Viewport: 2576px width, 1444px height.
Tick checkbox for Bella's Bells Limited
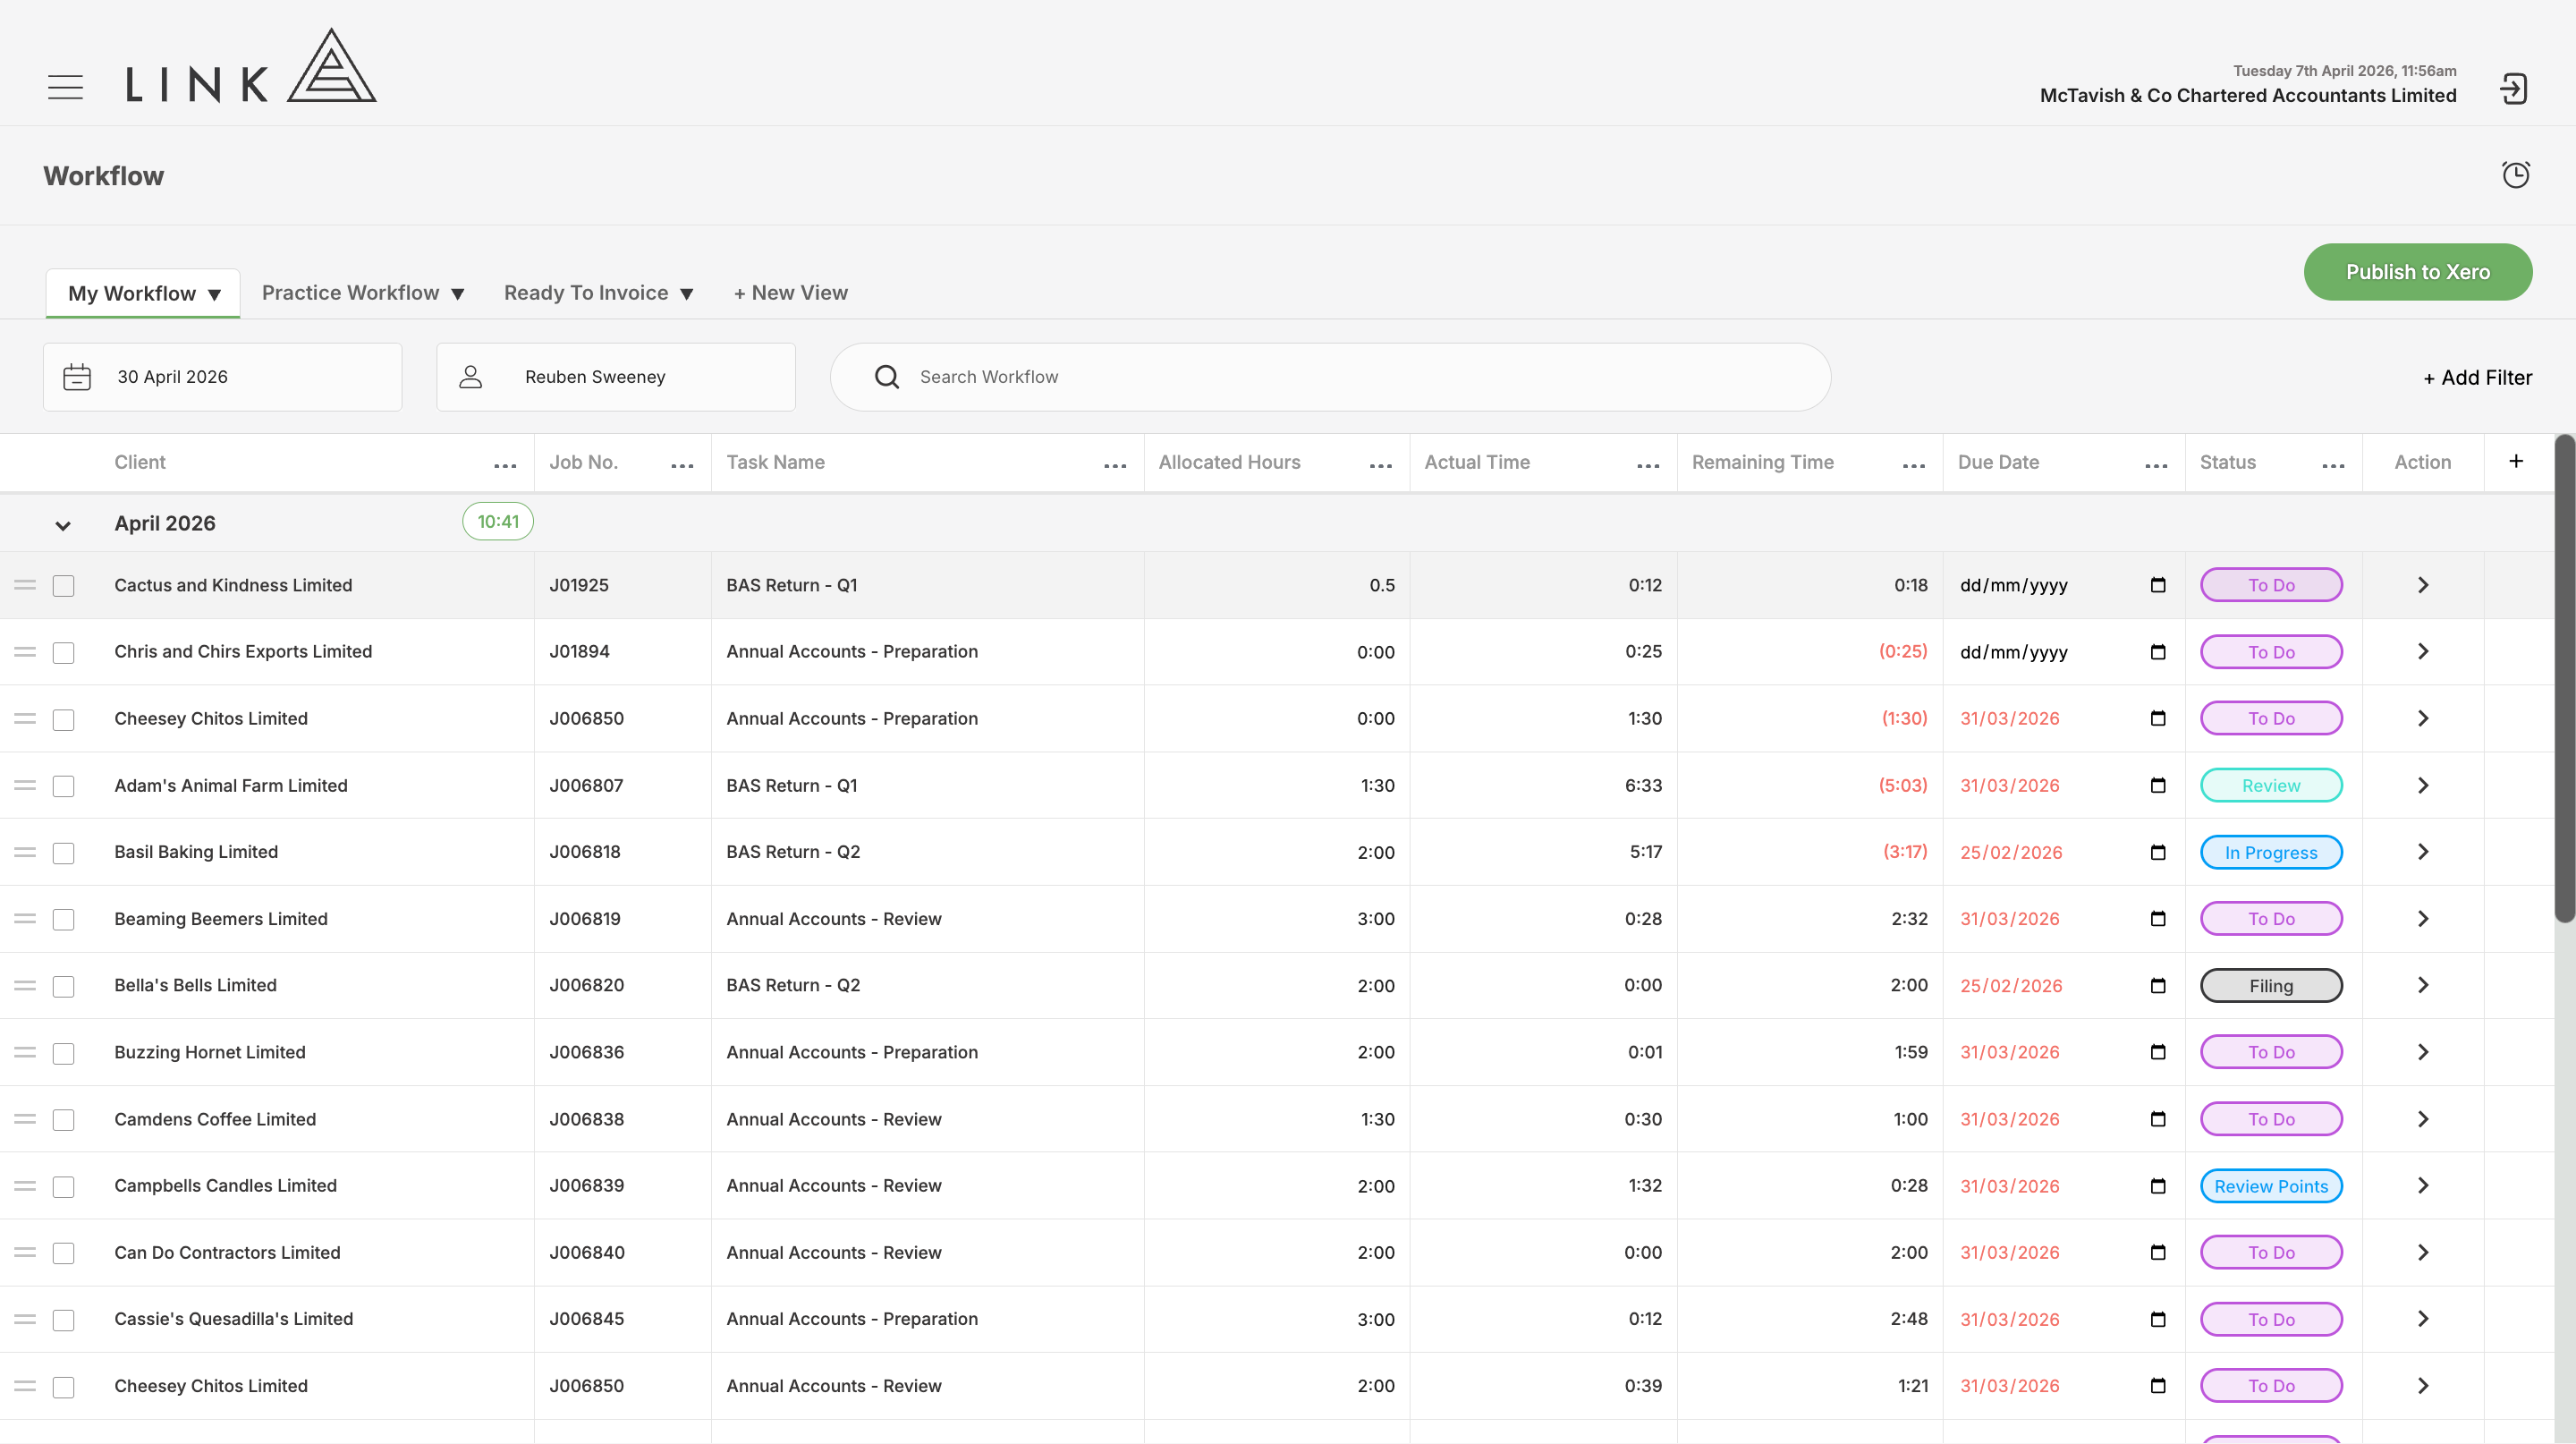(x=63, y=987)
